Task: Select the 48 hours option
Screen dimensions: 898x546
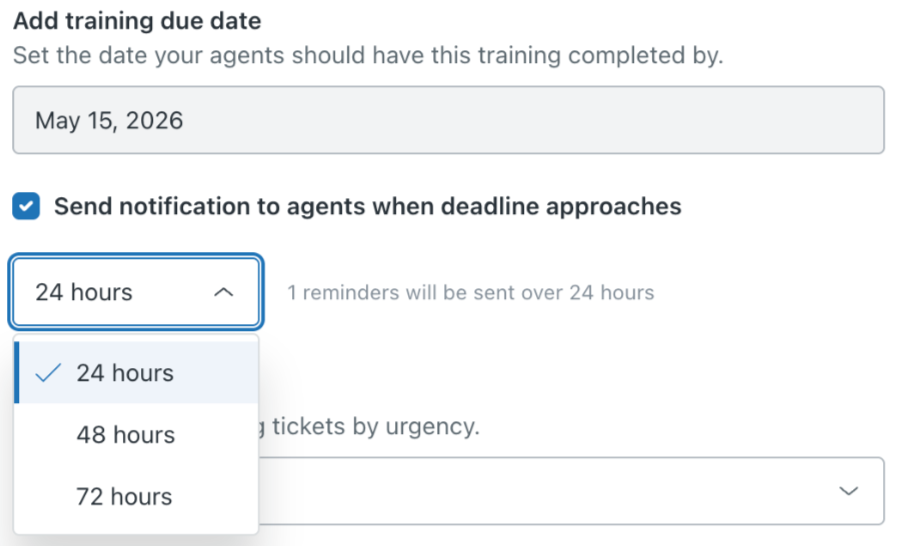Action: point(125,435)
